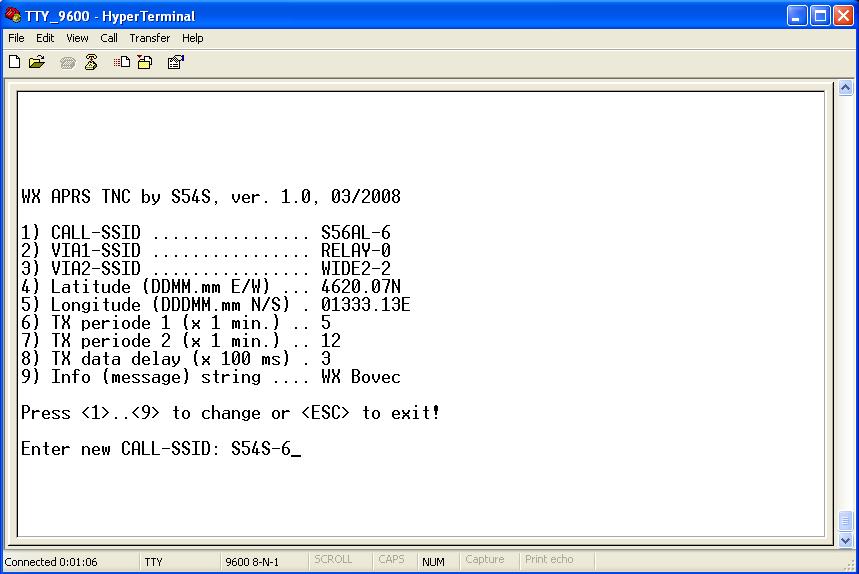
Task: Click the Send file toolbar icon
Action: pos(122,62)
